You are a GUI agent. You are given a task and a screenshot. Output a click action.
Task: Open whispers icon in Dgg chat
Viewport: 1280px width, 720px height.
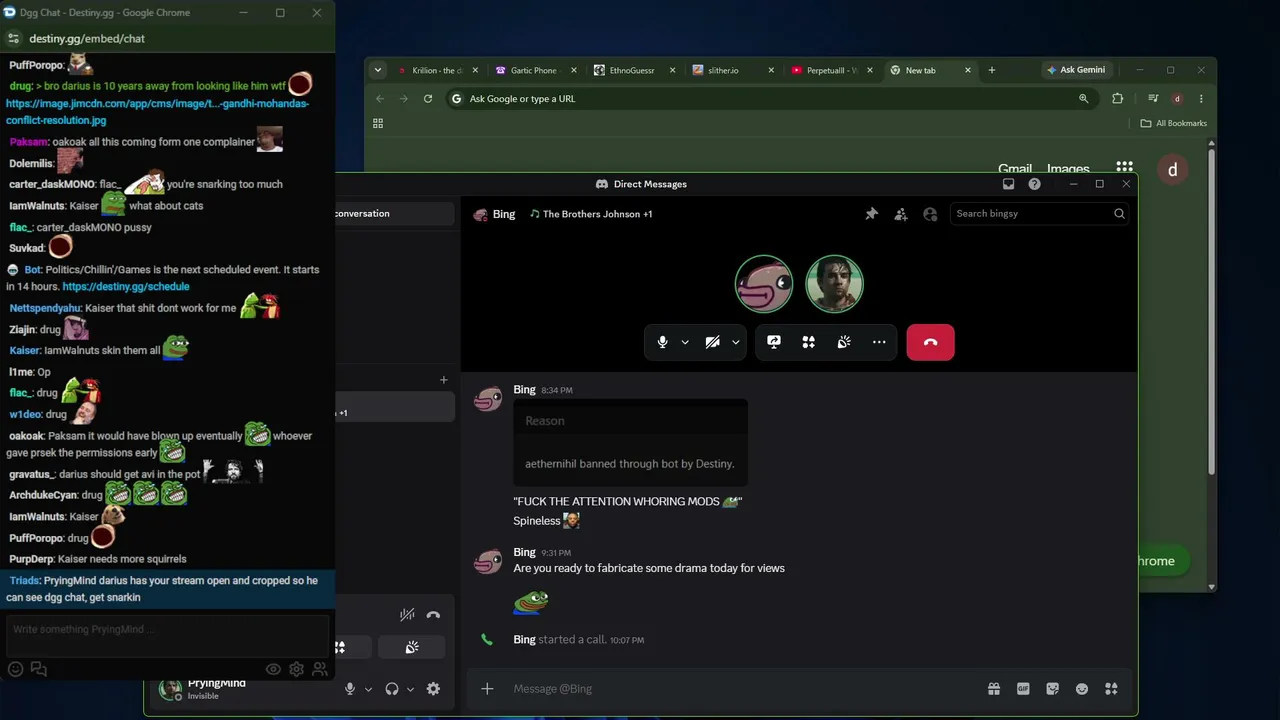[39, 670]
